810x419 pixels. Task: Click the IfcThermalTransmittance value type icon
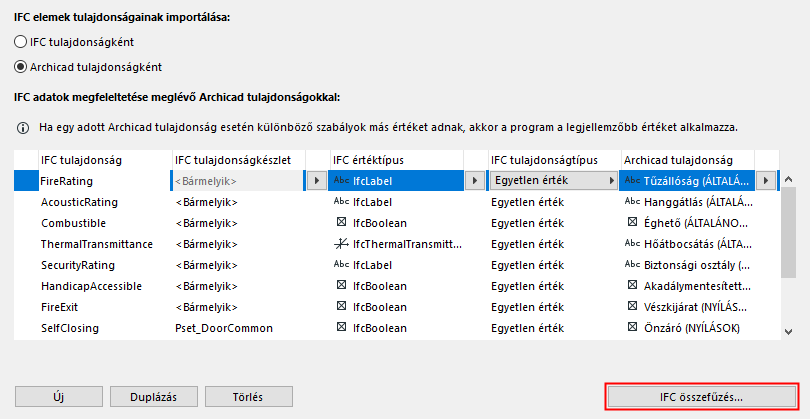(x=341, y=244)
